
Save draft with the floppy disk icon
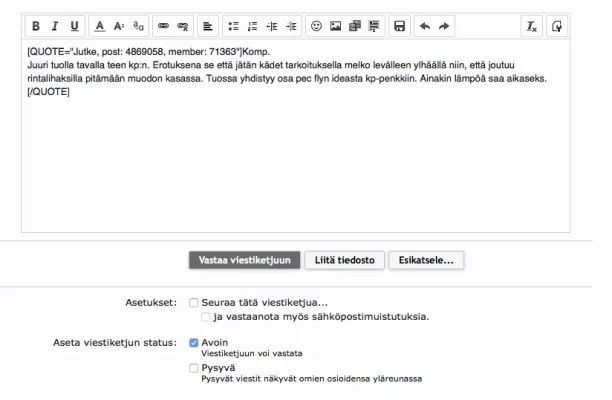399,26
